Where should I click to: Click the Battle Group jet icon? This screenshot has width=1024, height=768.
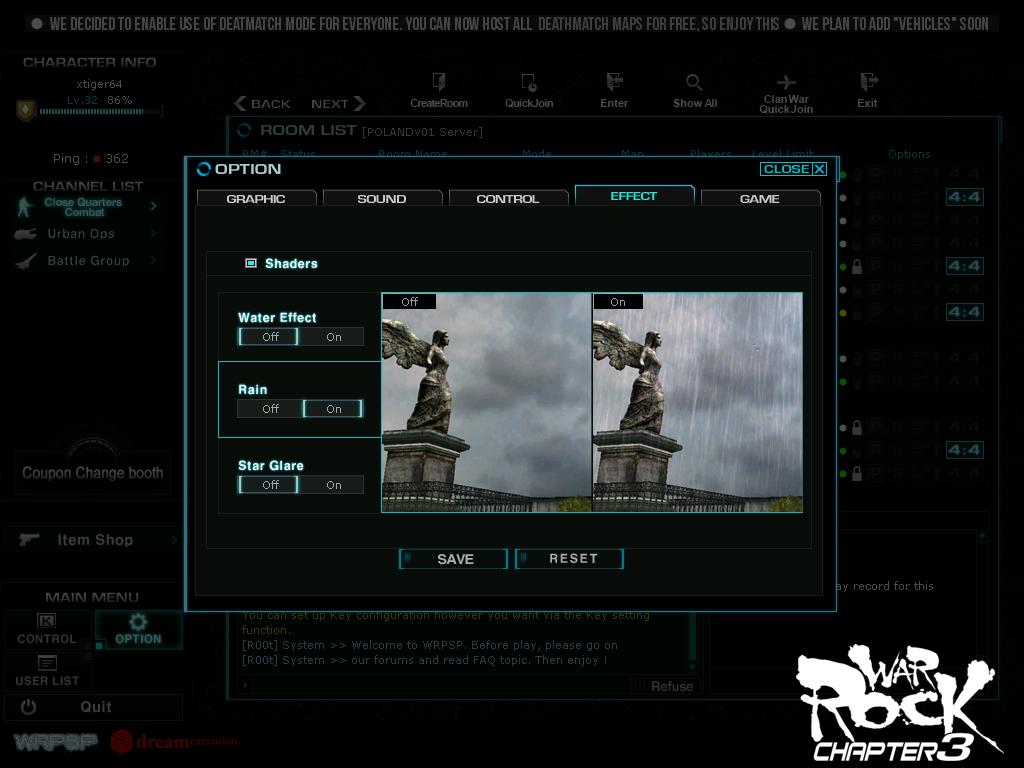pyautogui.click(x=25, y=261)
